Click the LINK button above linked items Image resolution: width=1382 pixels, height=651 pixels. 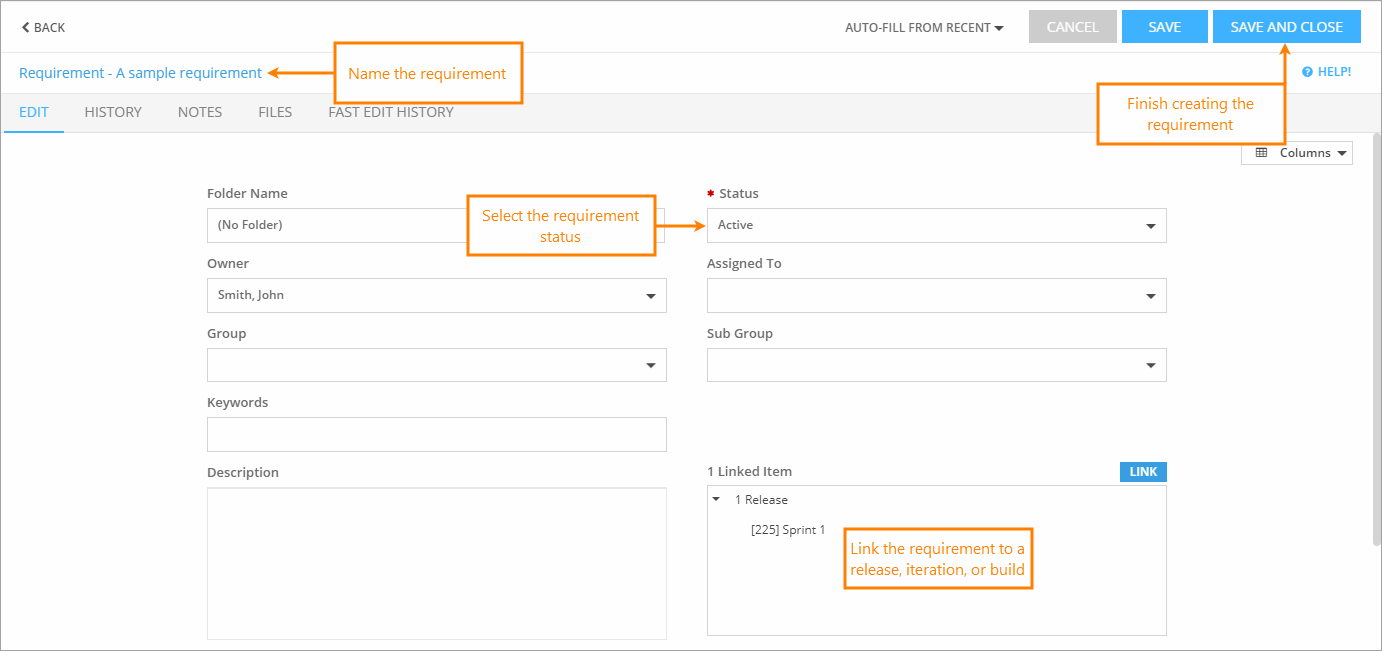[x=1142, y=471]
